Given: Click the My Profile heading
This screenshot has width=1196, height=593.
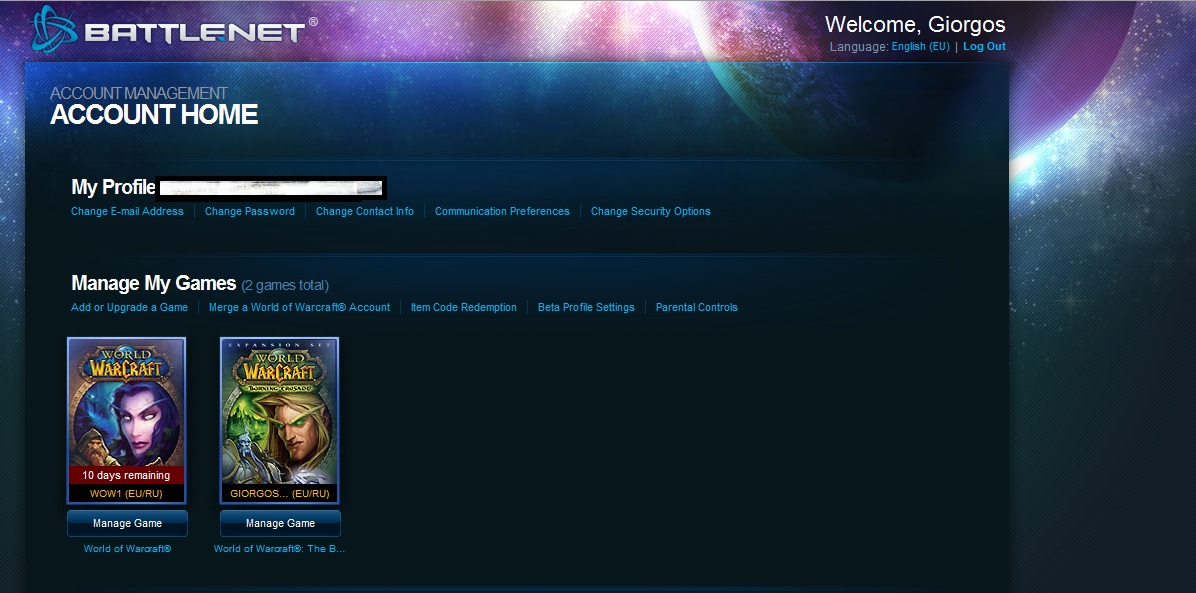Looking at the screenshot, I should (x=113, y=187).
